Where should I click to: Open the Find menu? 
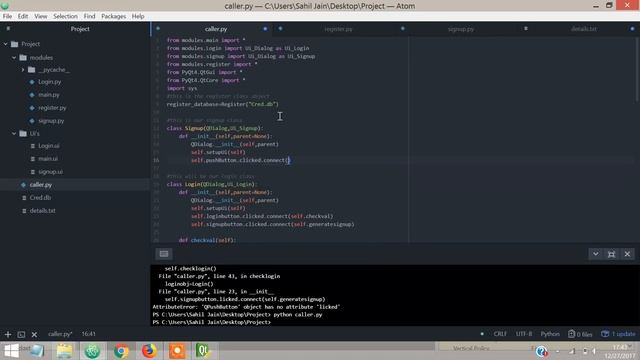tap(89, 16)
